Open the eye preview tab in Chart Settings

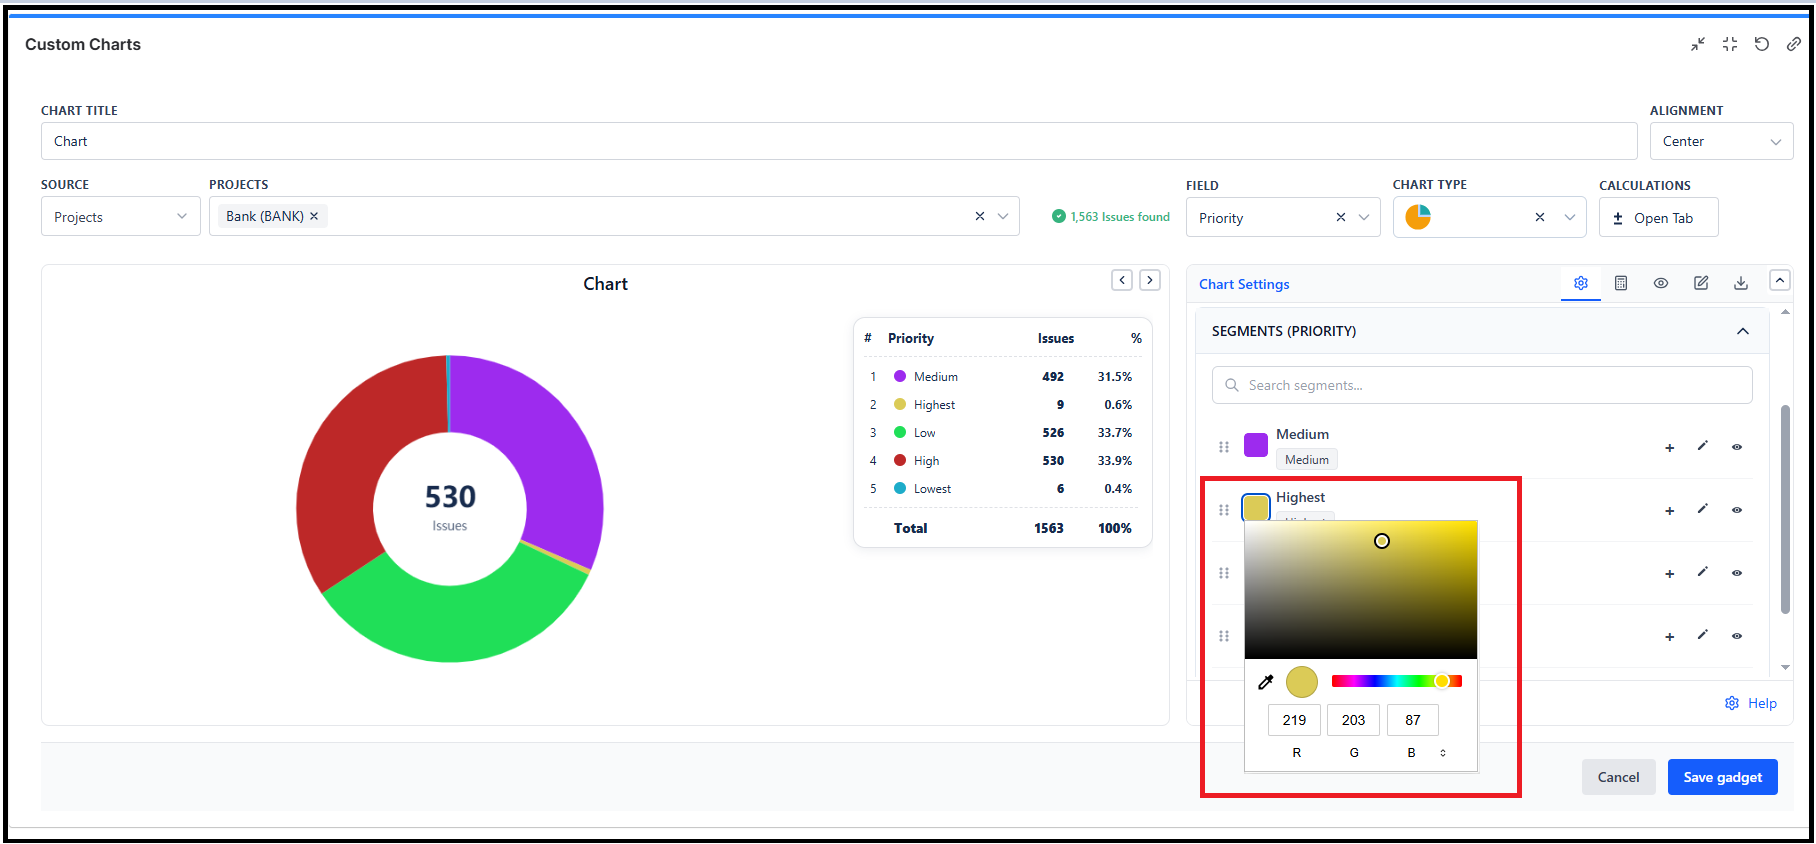coord(1661,283)
